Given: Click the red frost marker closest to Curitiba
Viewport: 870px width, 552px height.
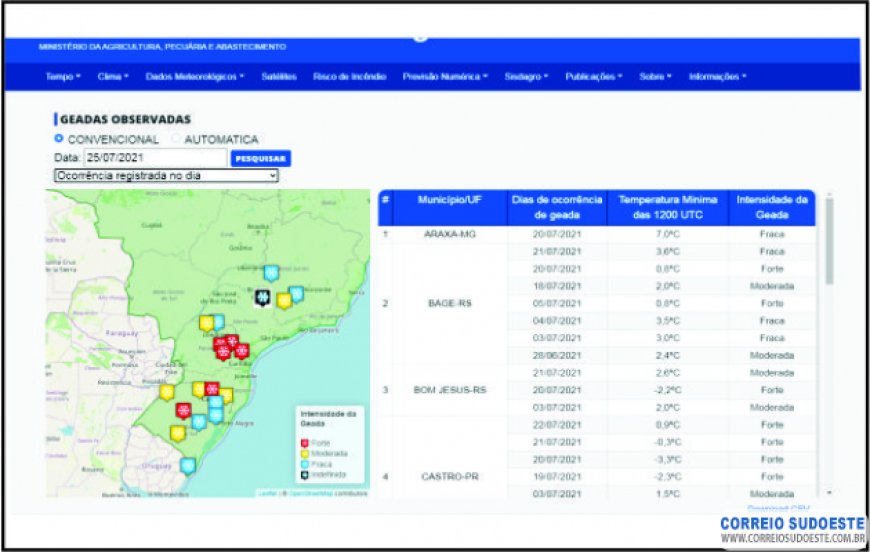Looking at the screenshot, I should pos(242,351).
